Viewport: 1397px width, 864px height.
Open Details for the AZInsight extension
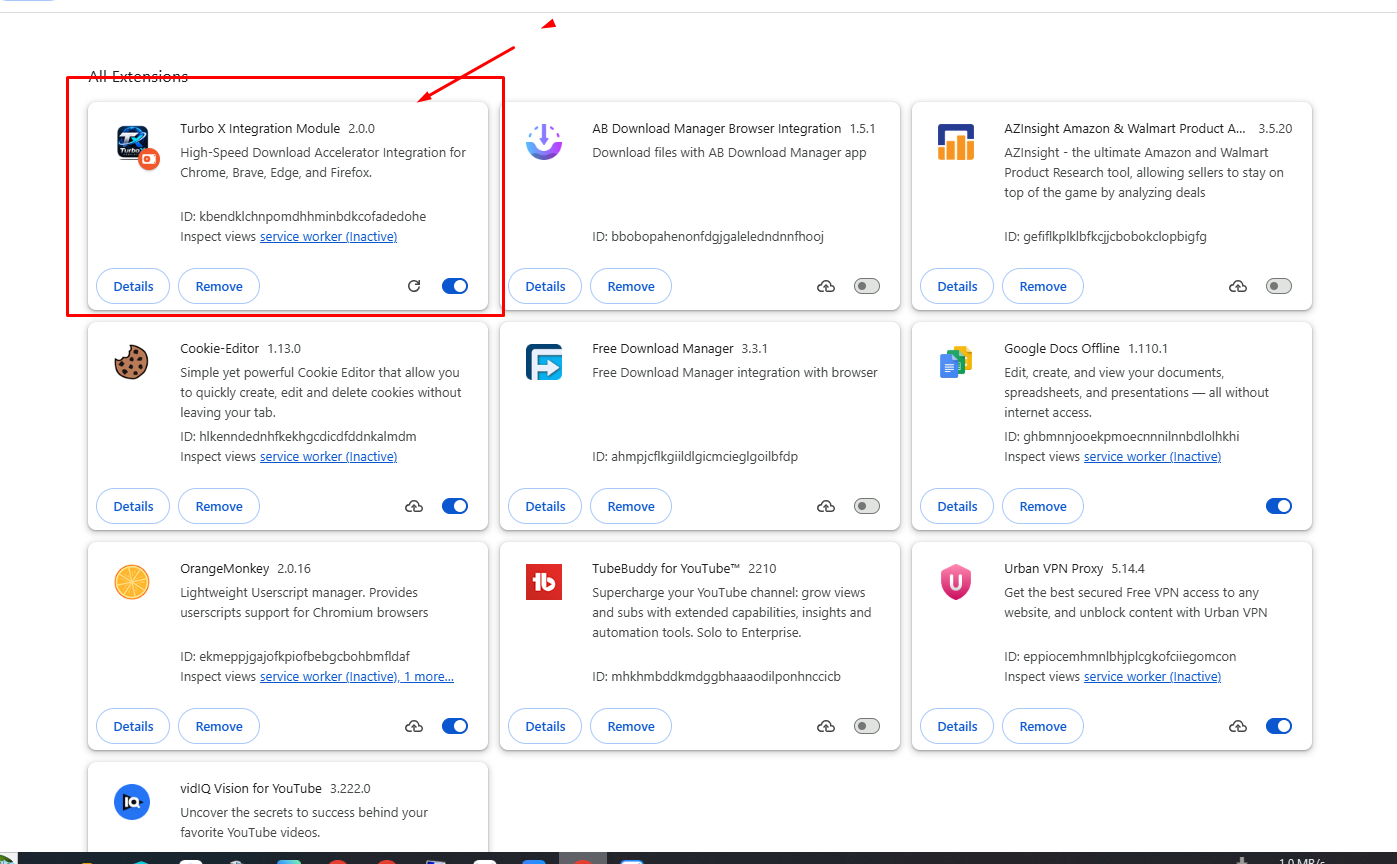pyautogui.click(x=957, y=286)
